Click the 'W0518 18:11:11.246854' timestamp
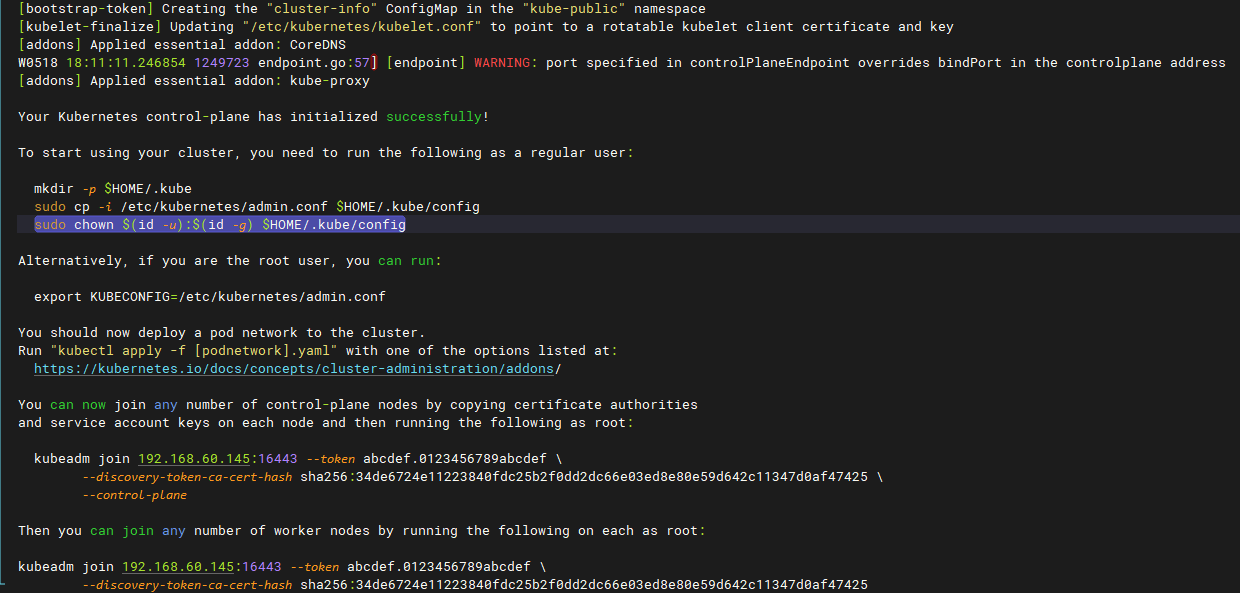This screenshot has height=593, width=1240. [102, 63]
